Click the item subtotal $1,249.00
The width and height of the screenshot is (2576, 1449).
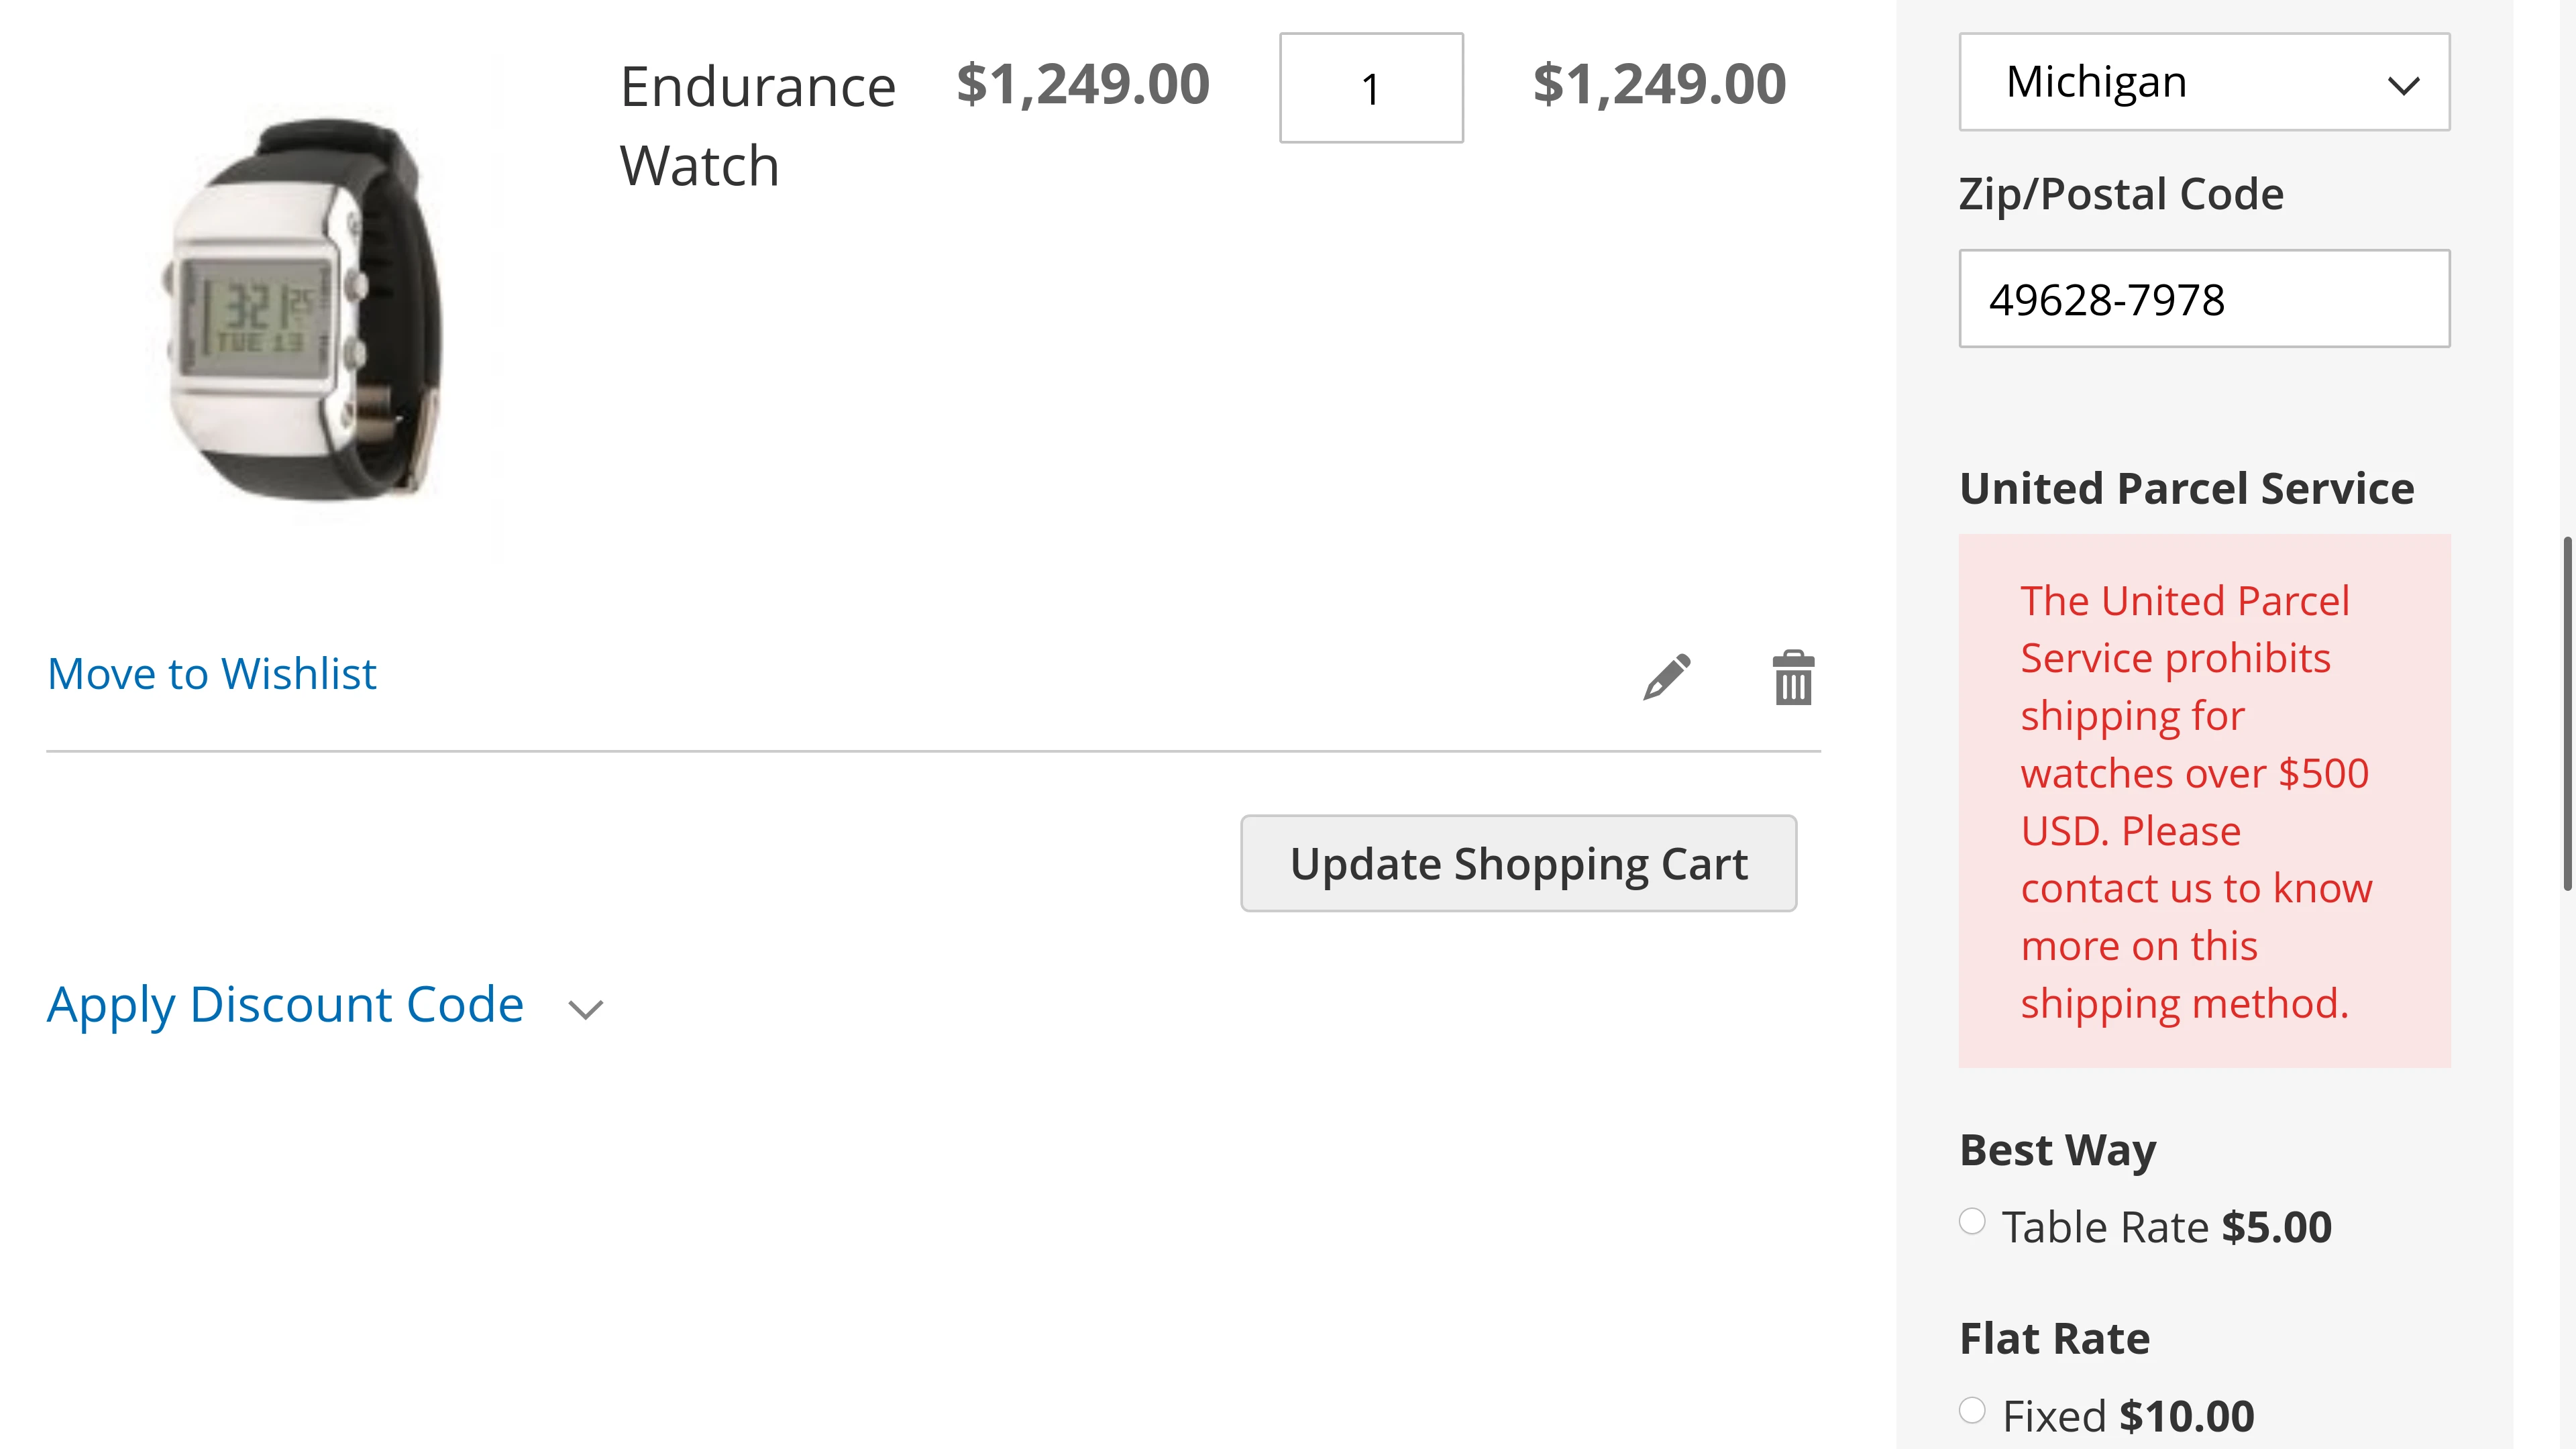tap(1659, 84)
